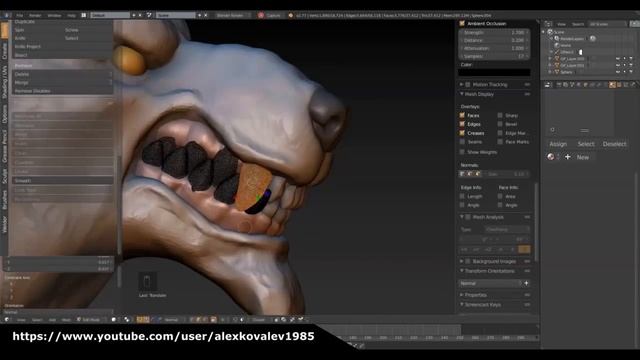Viewport: 640px width, 360px height.
Task: Enable the Sharp overlay checkbox
Action: (500, 116)
